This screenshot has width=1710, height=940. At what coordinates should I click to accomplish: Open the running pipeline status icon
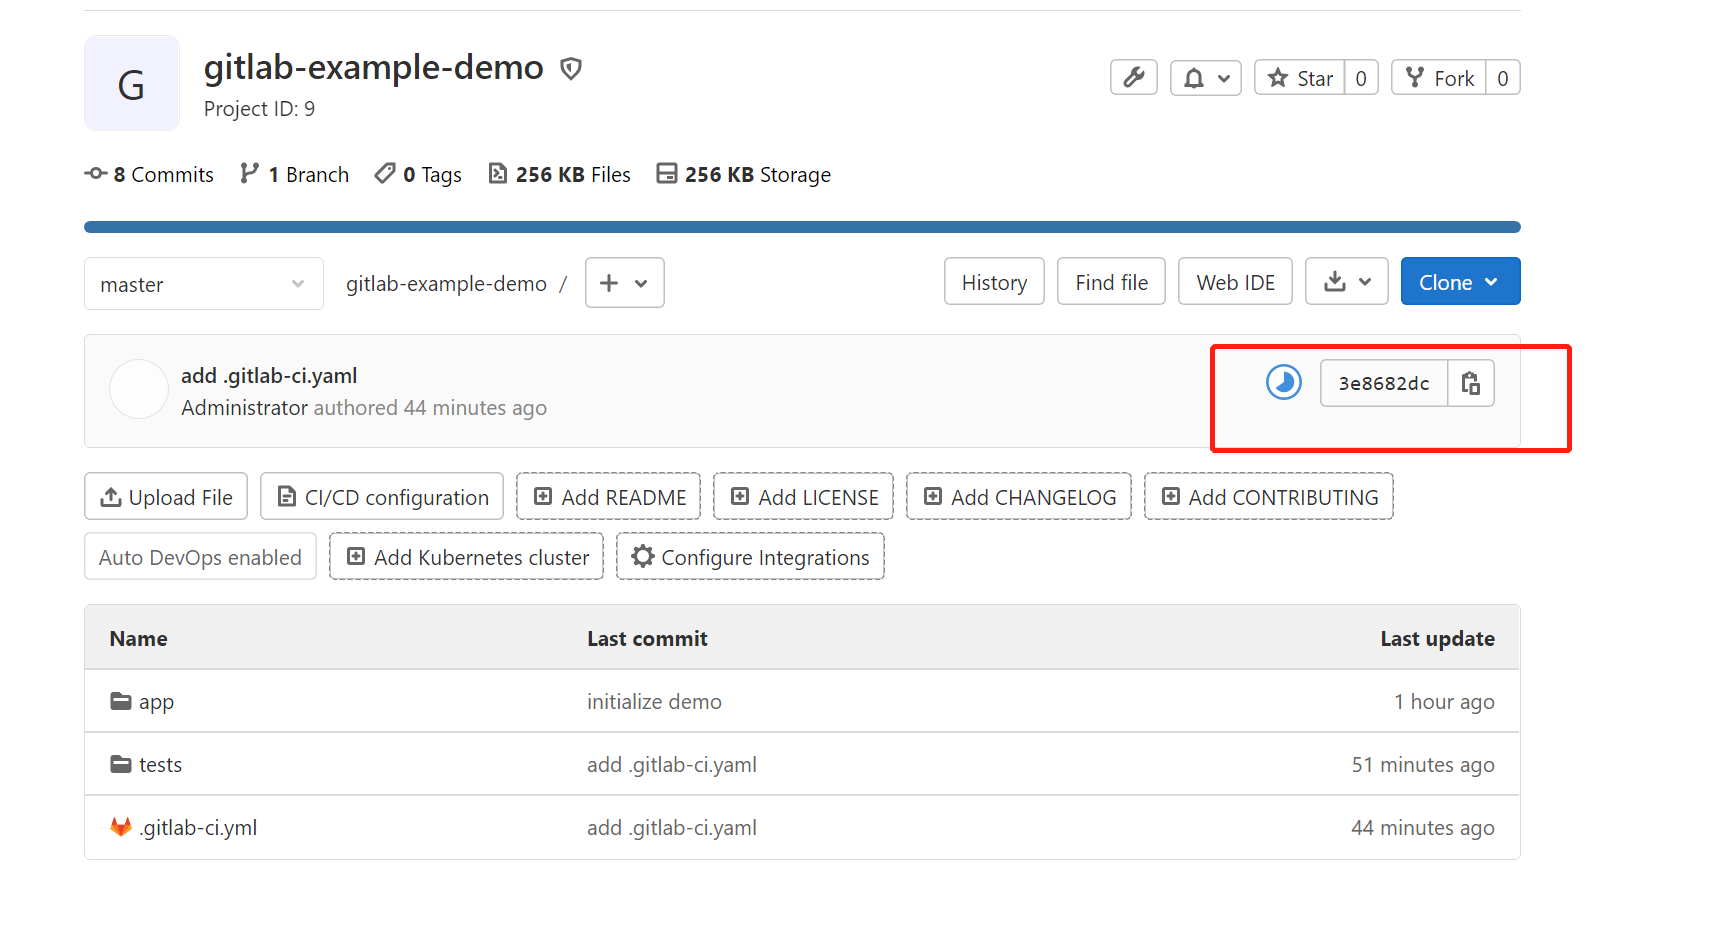(x=1284, y=382)
